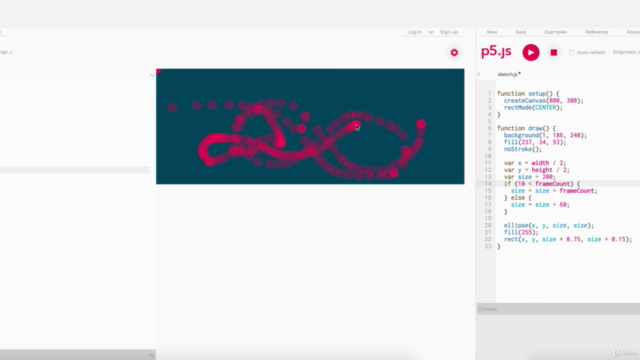Click the "size = size + 60;" line

tap(540, 204)
